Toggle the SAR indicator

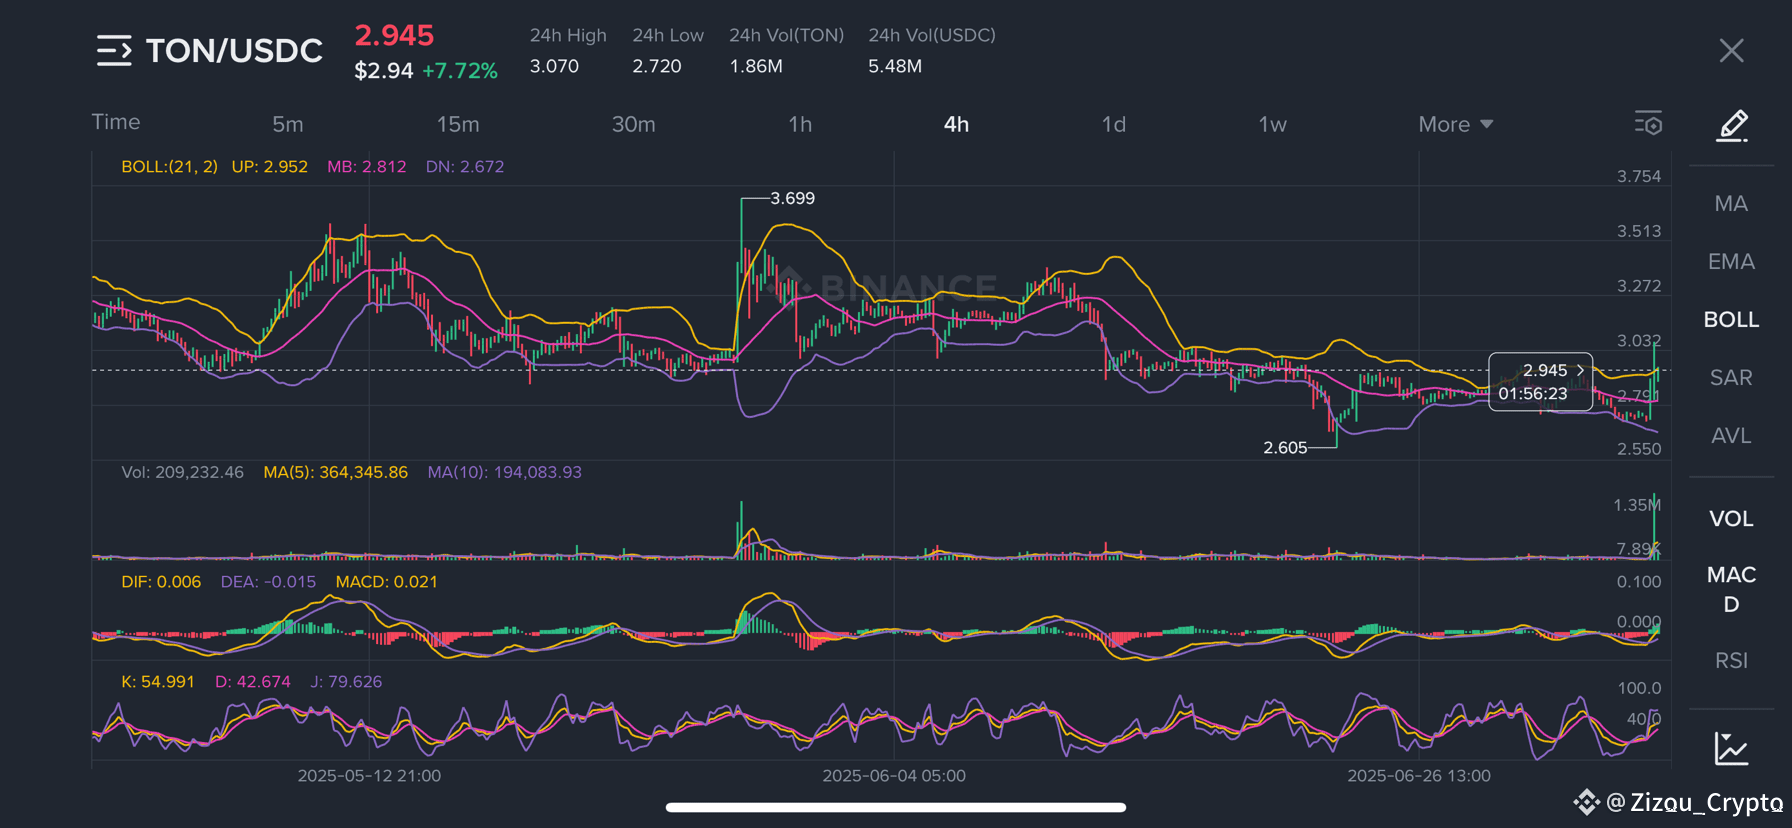point(1731,378)
